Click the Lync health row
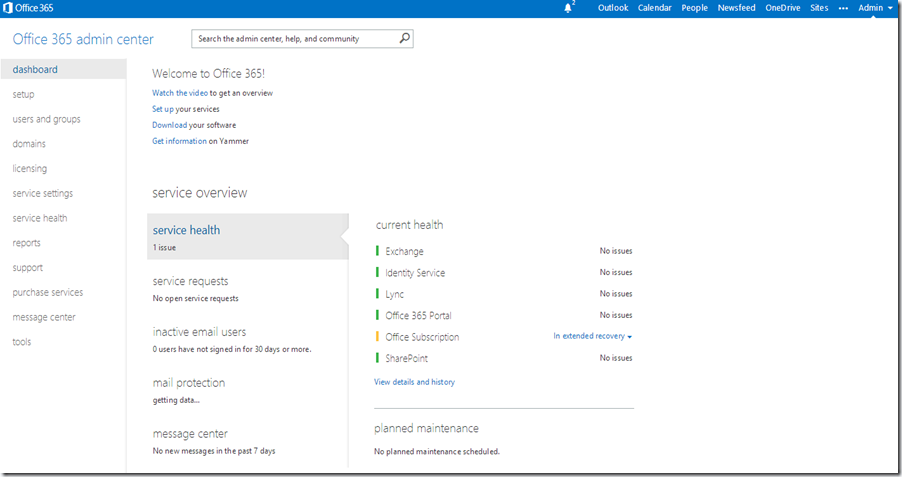 point(504,293)
